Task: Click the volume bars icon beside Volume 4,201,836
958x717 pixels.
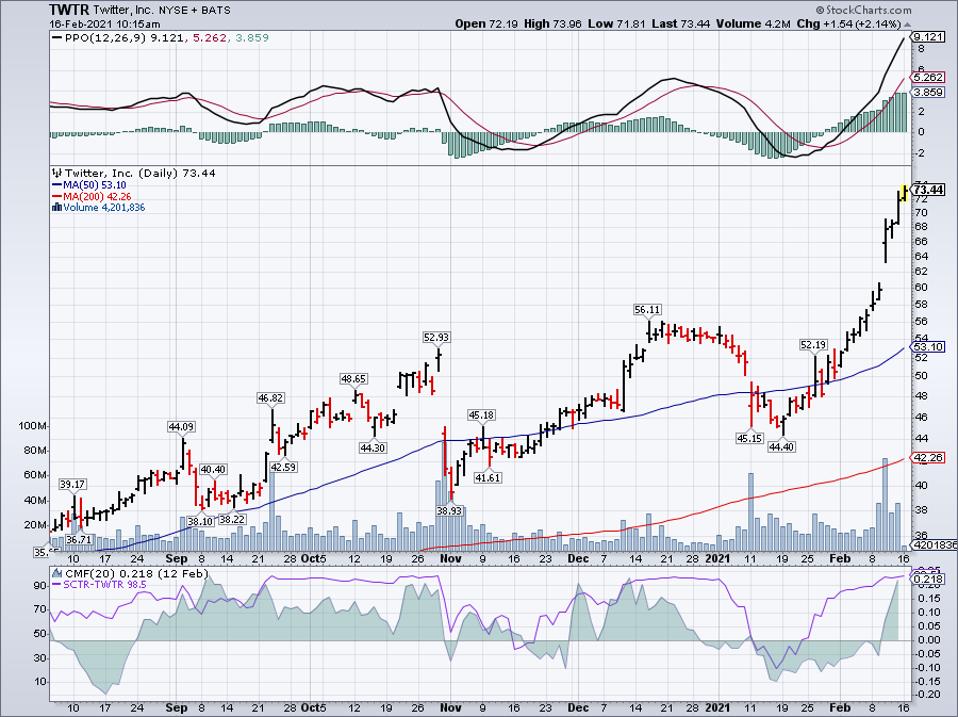Action: click(57, 207)
